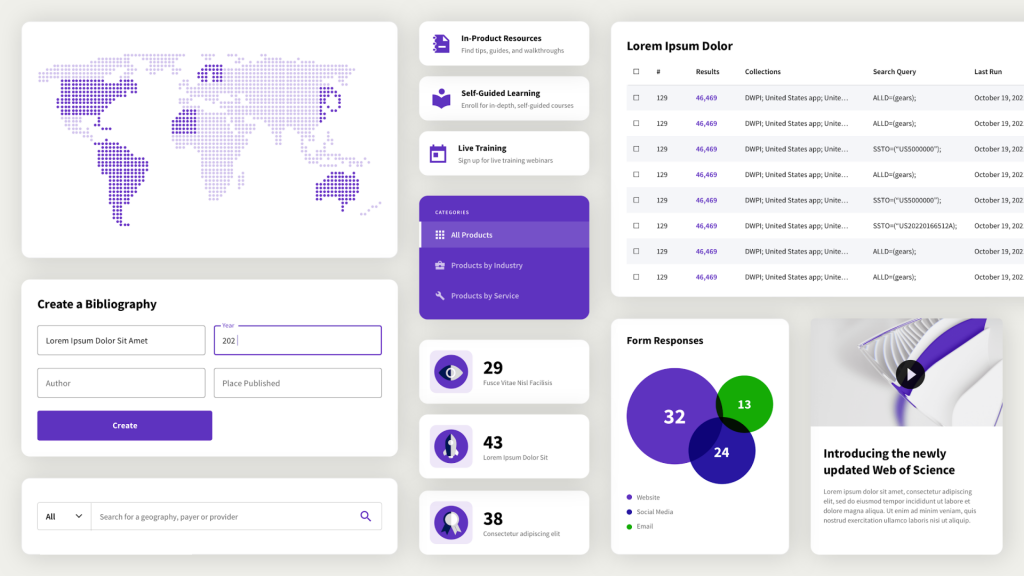The width and height of the screenshot is (1024, 576).
Task: Check the last table row checkbox
Action: coord(636,277)
